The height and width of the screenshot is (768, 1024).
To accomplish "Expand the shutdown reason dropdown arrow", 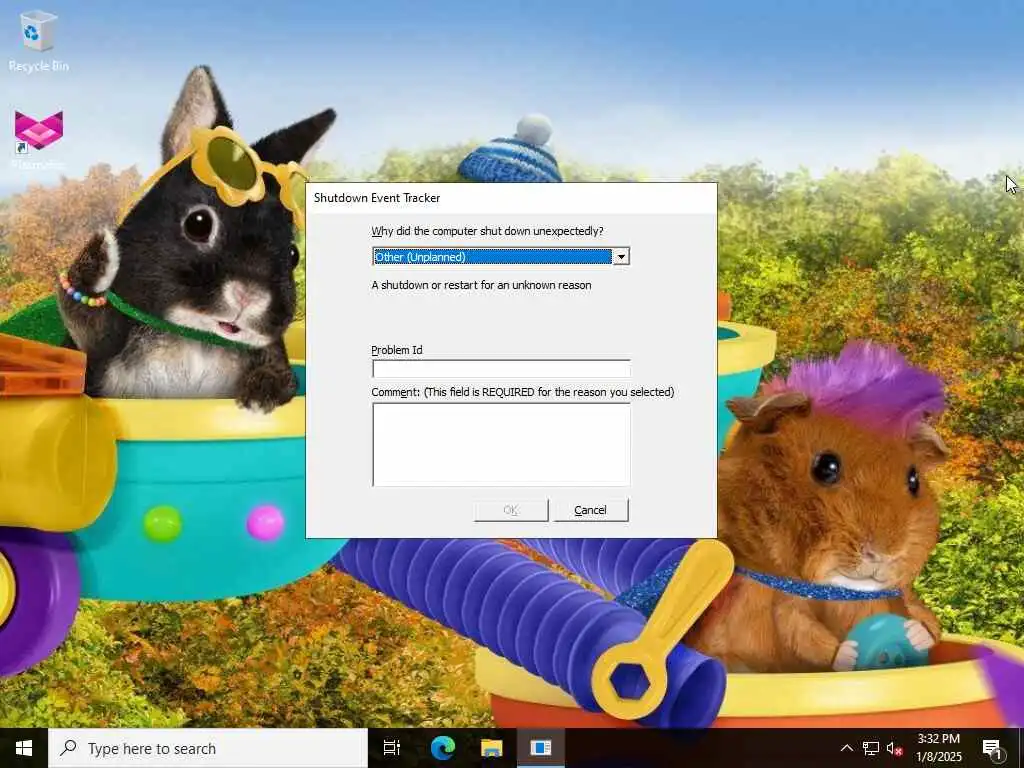I will [x=621, y=257].
